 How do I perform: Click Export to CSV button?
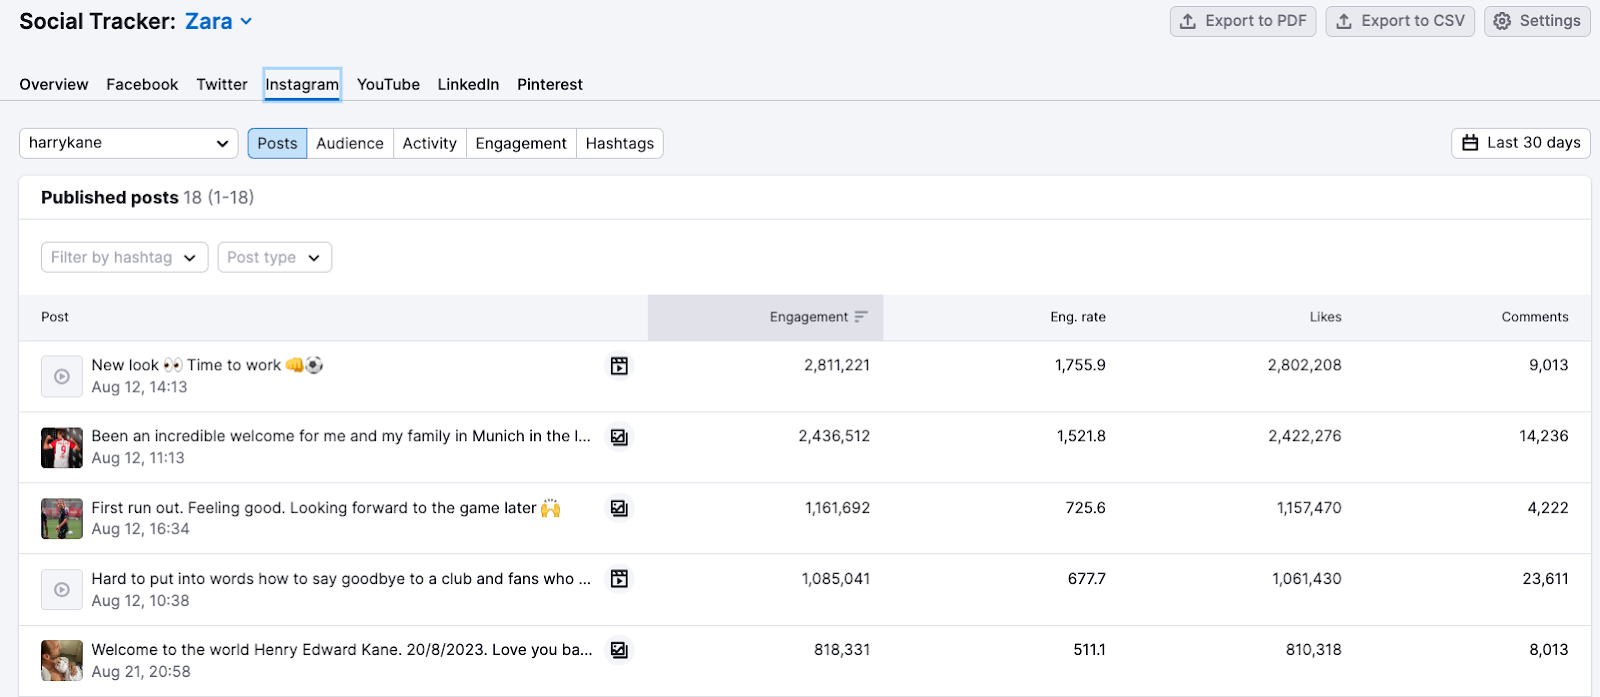pos(1399,21)
